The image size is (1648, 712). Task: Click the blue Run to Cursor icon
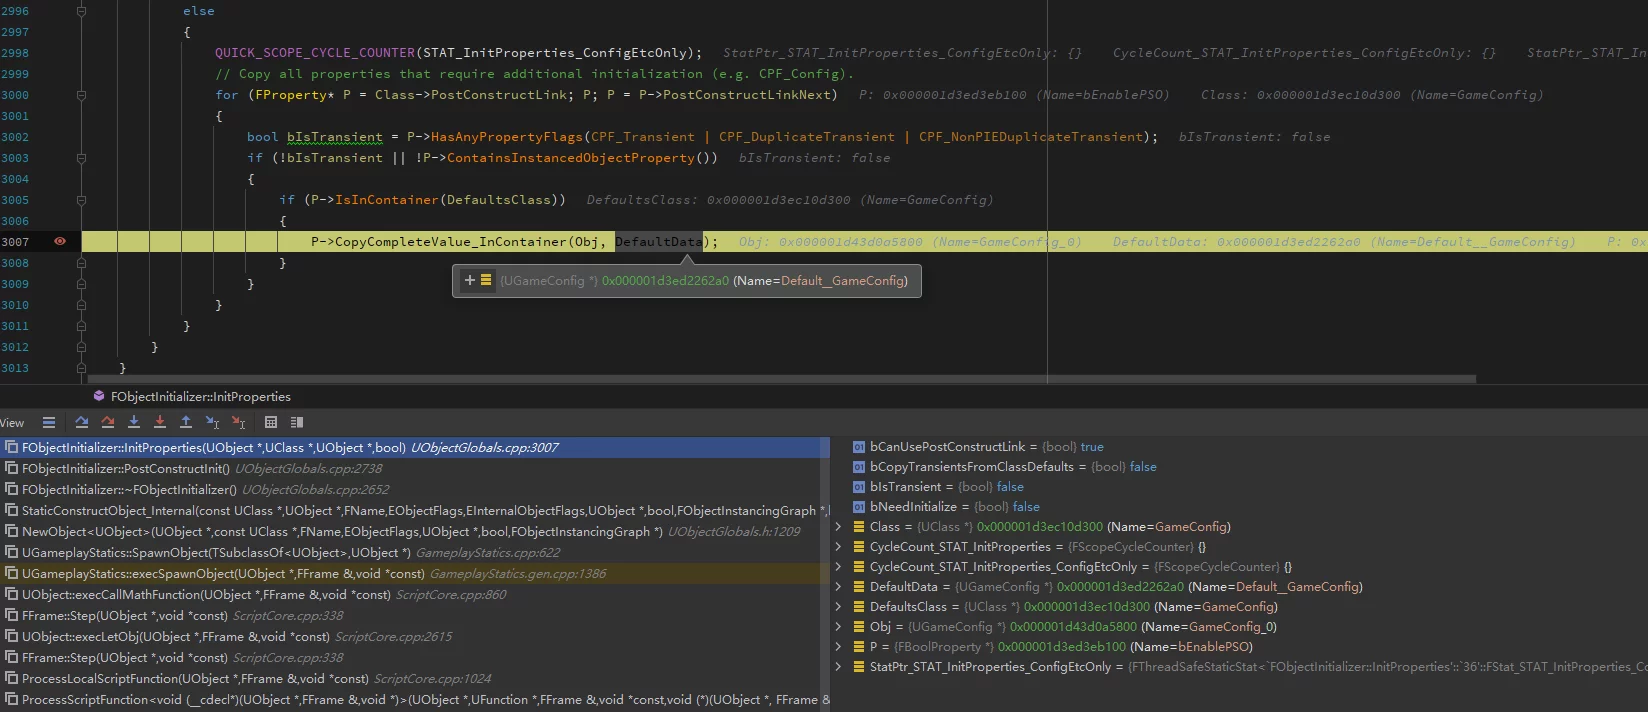click(x=212, y=423)
